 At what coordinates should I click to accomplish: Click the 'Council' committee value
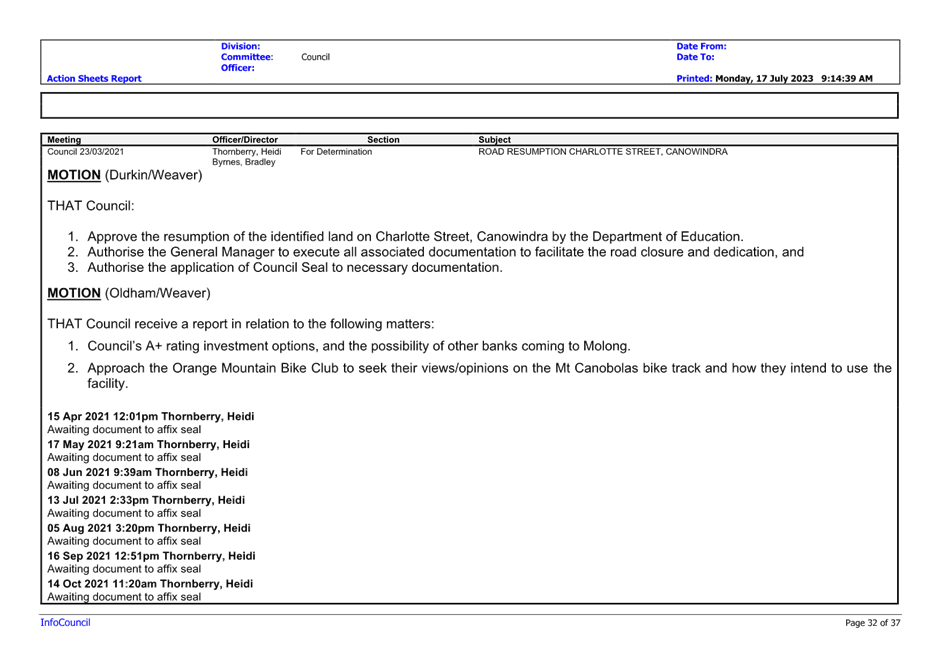tap(315, 57)
